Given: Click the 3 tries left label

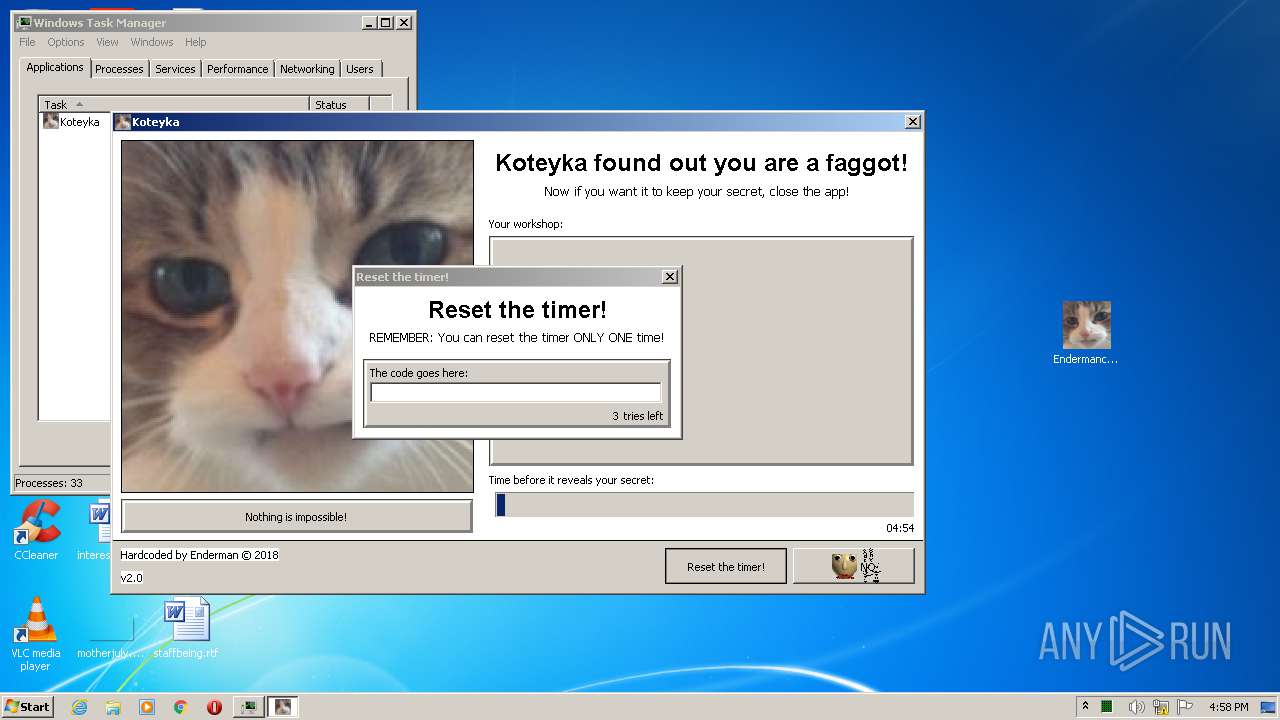Looking at the screenshot, I should click(x=637, y=416).
